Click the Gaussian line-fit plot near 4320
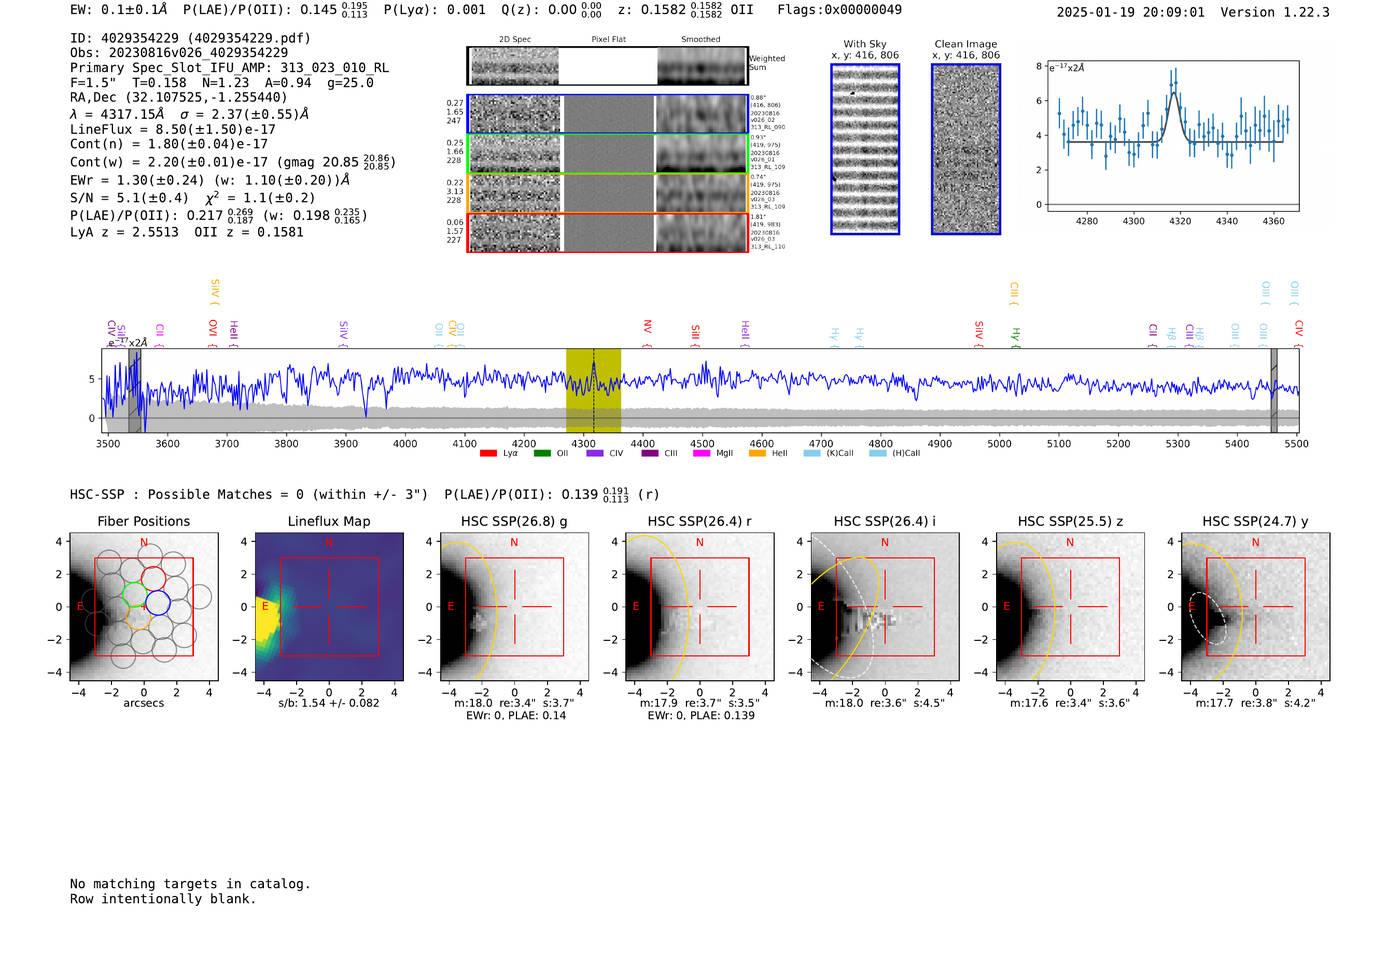The image size is (1400, 953). (x=1172, y=136)
